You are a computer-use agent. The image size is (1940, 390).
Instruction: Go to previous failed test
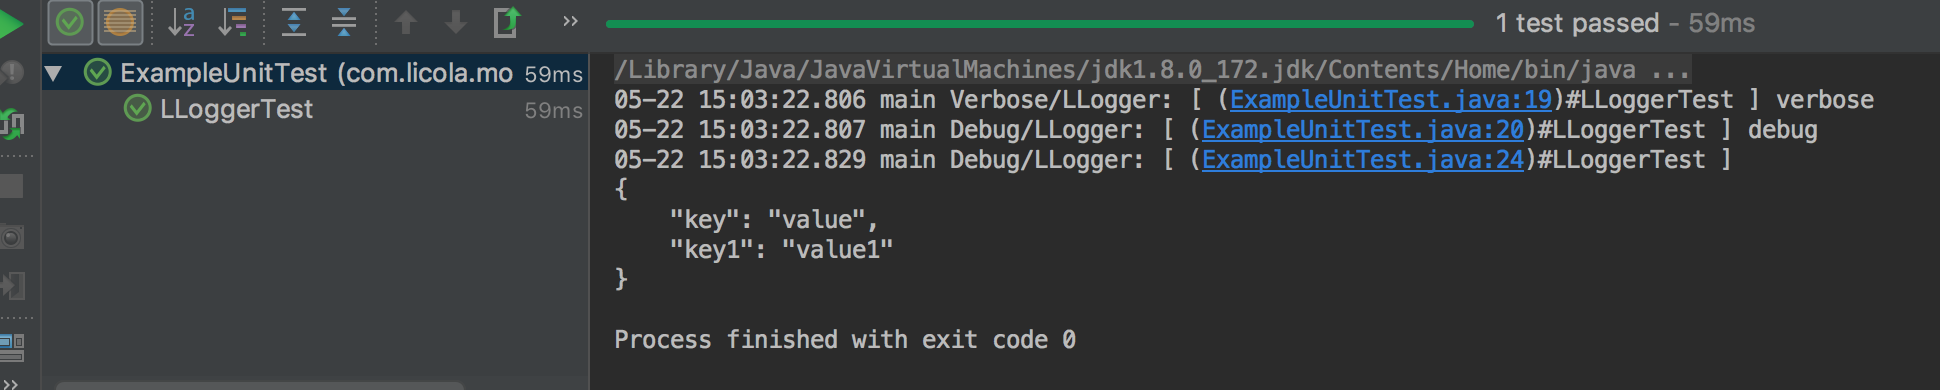pos(406,22)
